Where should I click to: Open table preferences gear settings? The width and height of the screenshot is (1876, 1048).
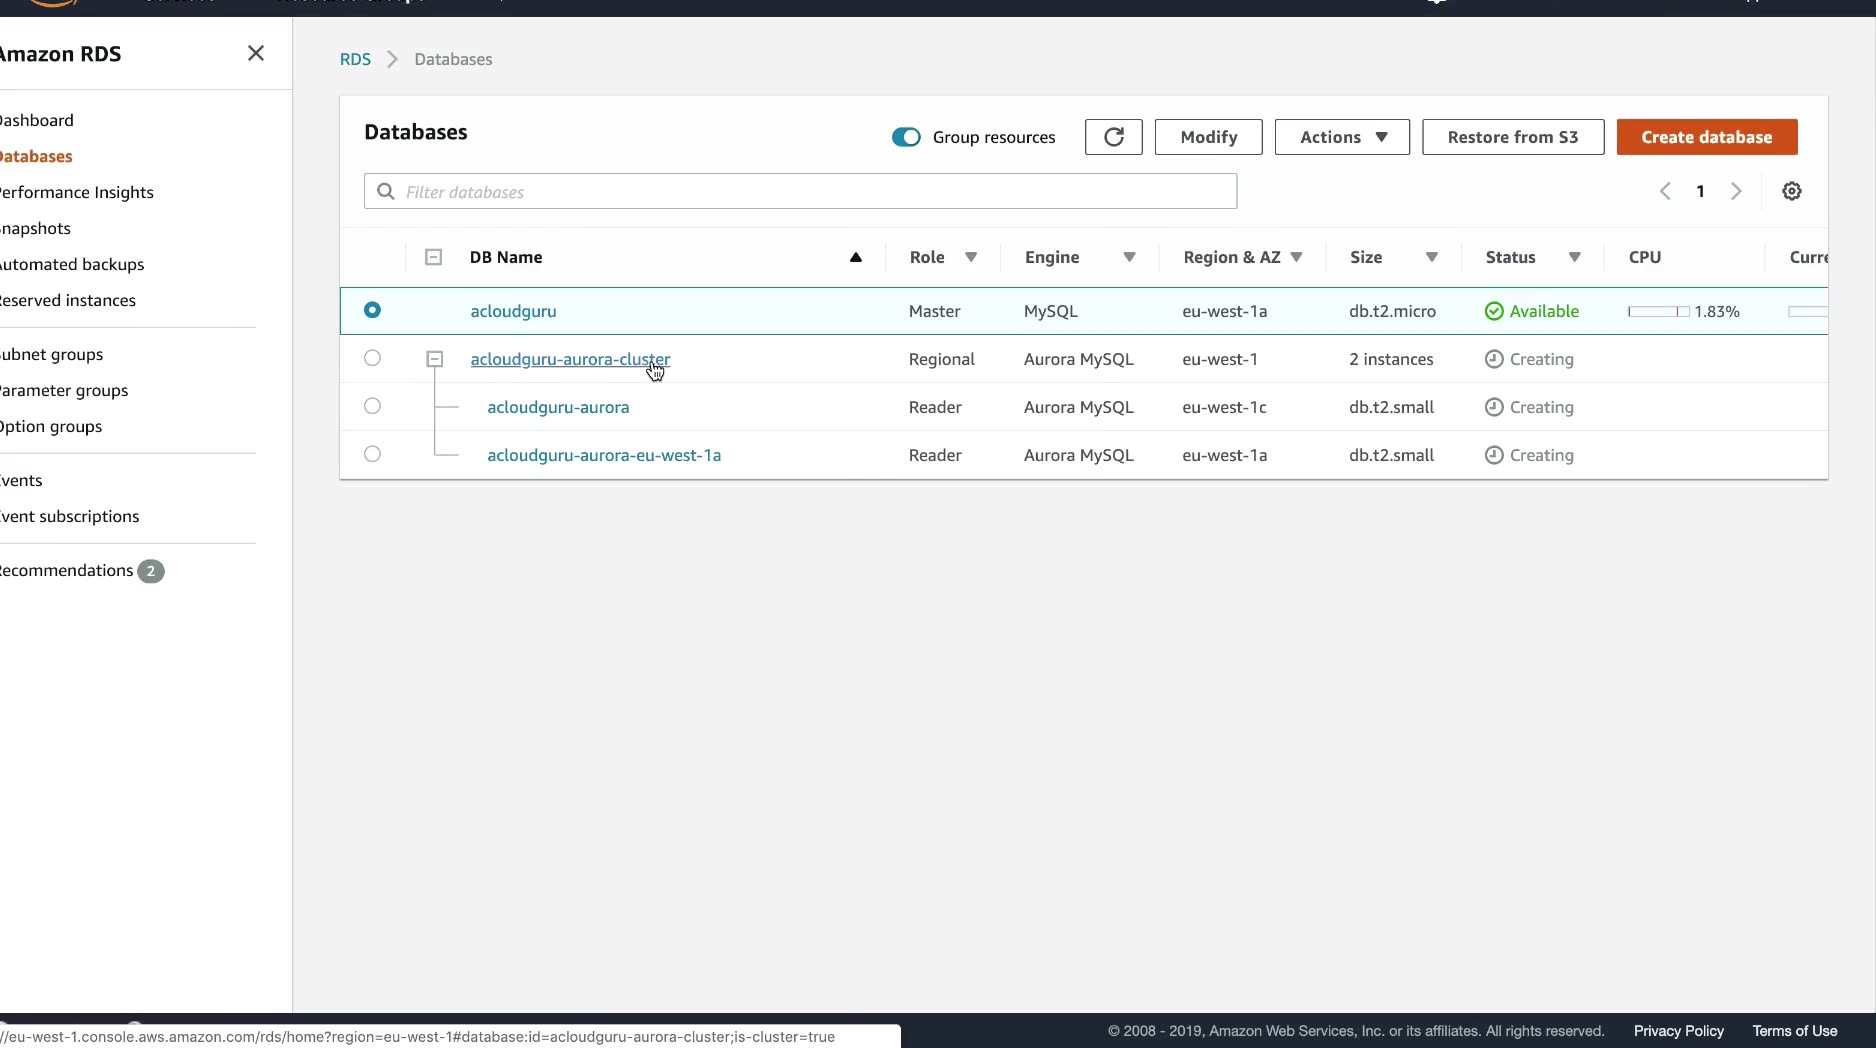[1791, 191]
